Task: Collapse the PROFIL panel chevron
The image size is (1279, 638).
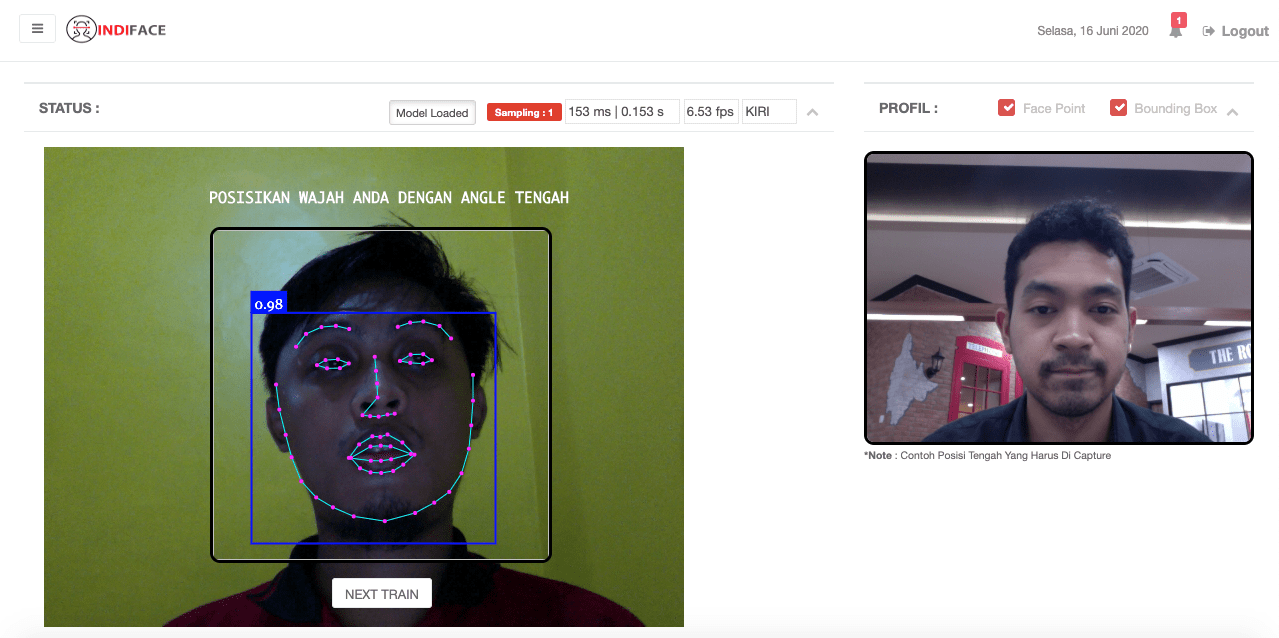Action: pos(1232,112)
